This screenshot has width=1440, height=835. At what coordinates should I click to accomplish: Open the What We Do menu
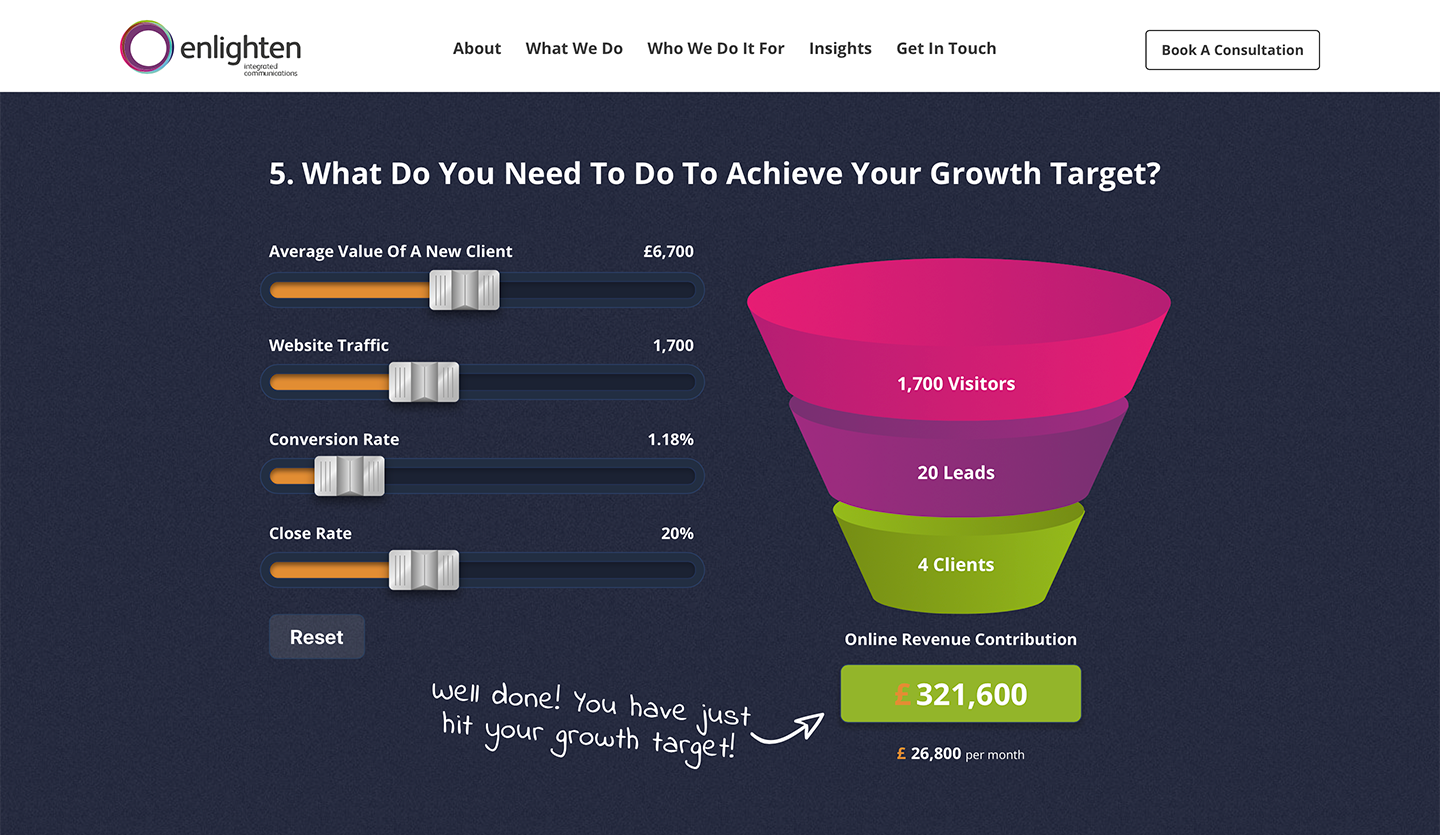point(574,48)
